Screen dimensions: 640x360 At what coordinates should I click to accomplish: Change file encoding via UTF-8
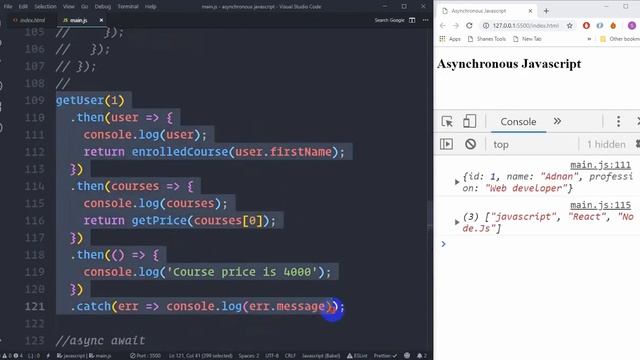pos(272,356)
